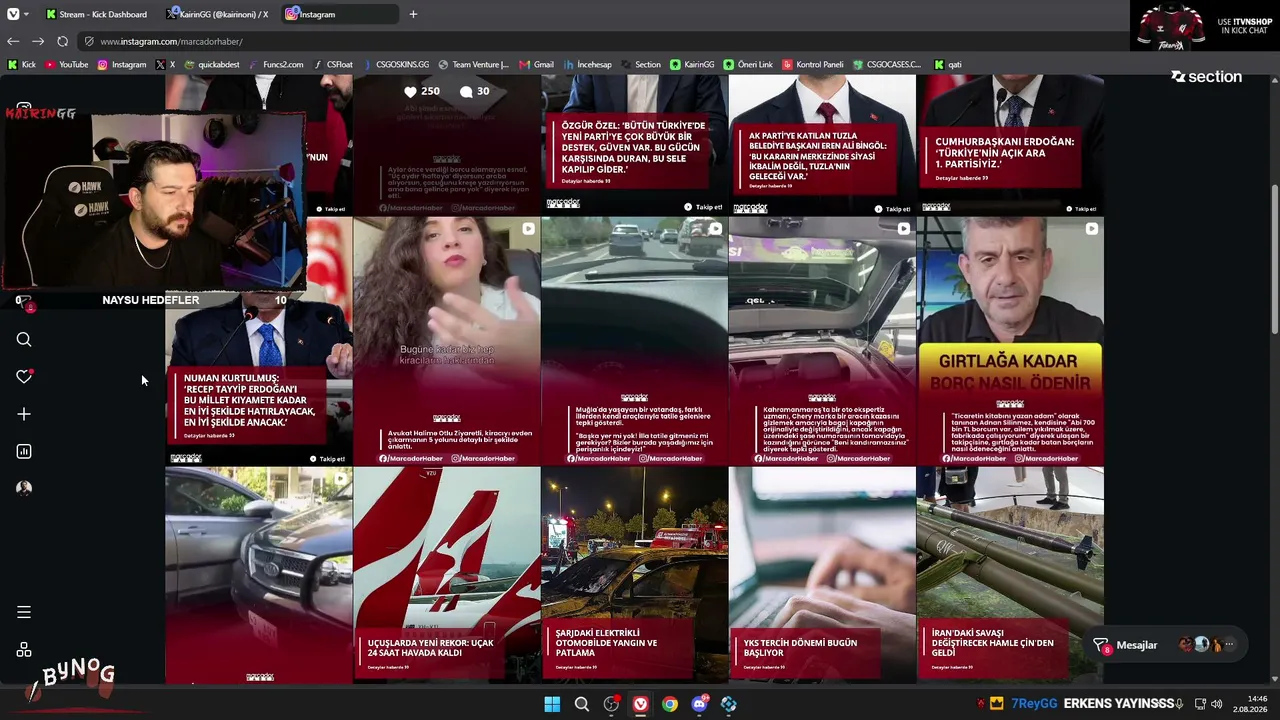The width and height of the screenshot is (1280, 720).
Task: Open the X bookmark
Action: pyautogui.click(x=165, y=64)
